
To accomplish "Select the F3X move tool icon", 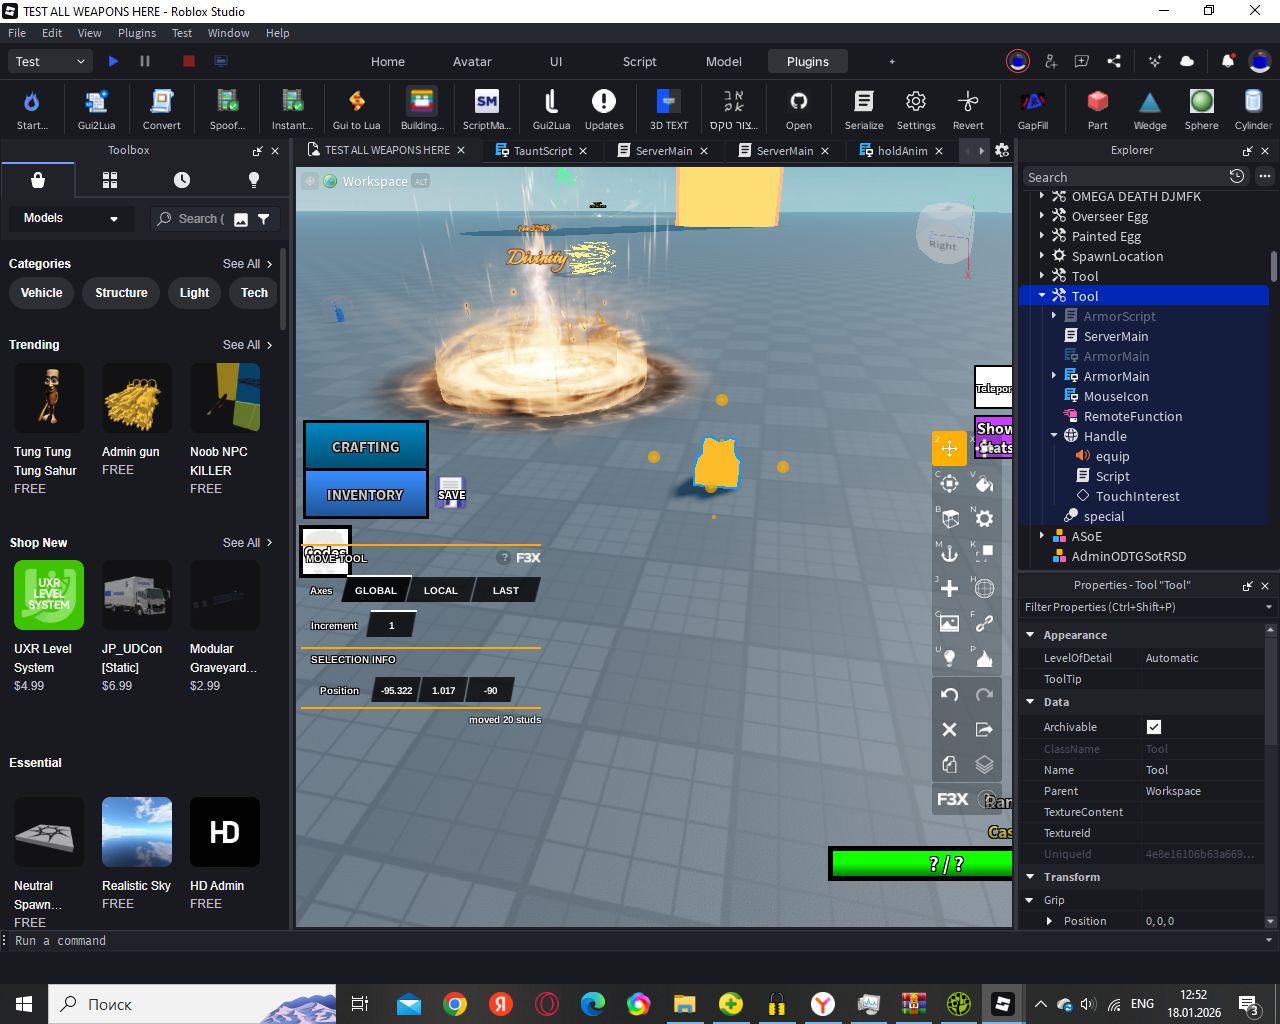I will point(950,448).
